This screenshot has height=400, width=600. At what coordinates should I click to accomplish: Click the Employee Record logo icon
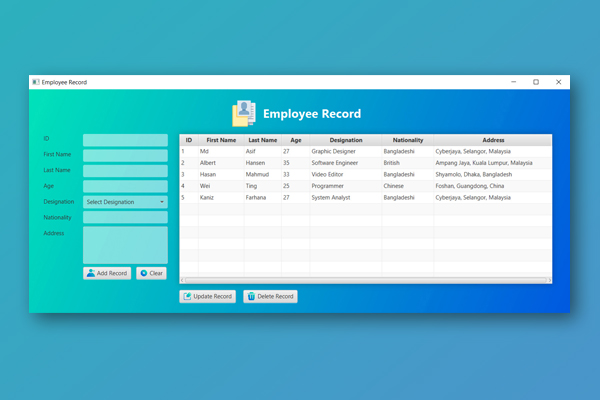pyautogui.click(x=243, y=114)
